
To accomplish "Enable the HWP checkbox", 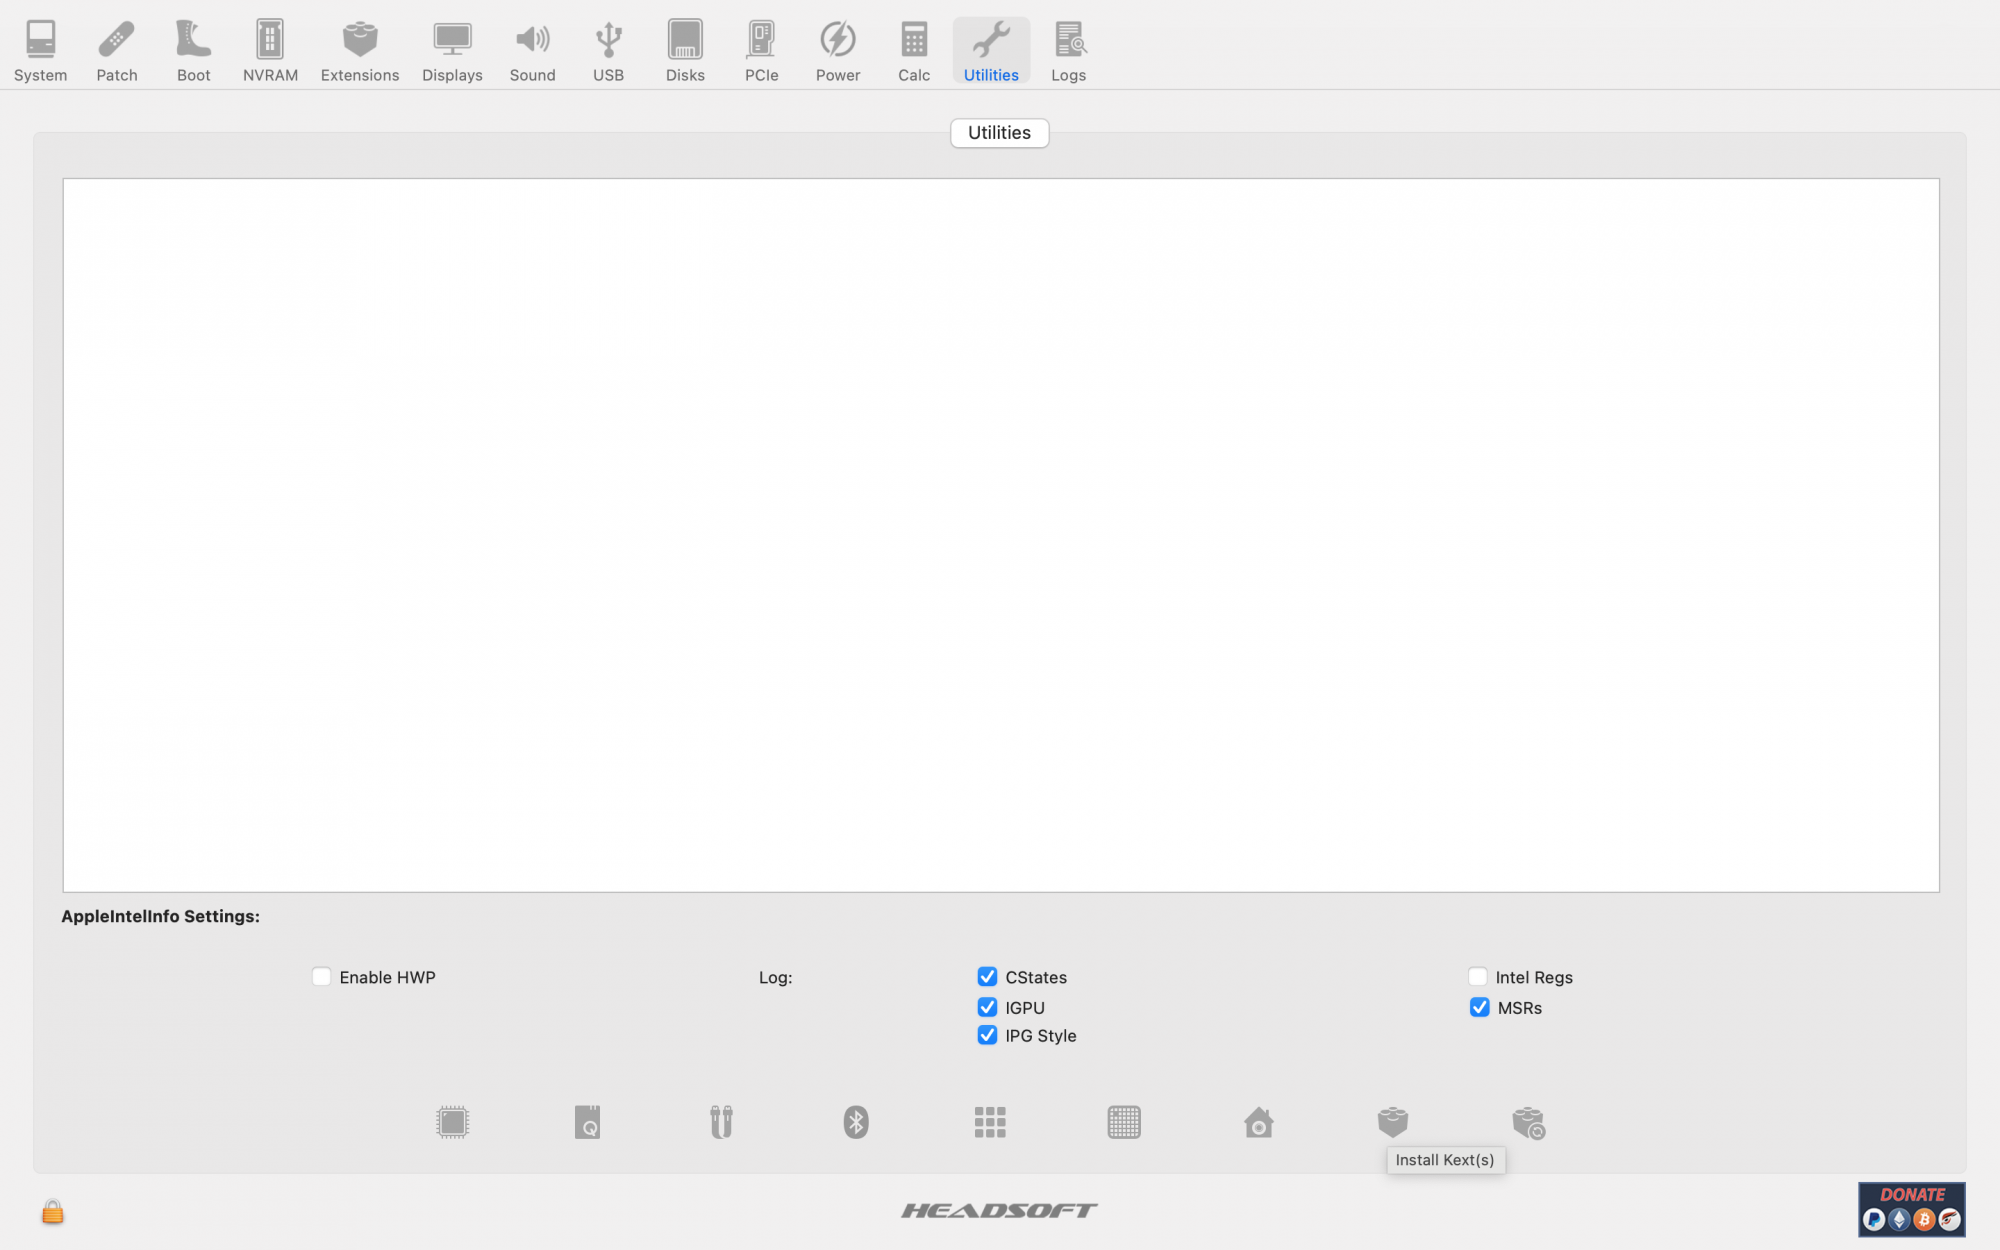I will (321, 977).
